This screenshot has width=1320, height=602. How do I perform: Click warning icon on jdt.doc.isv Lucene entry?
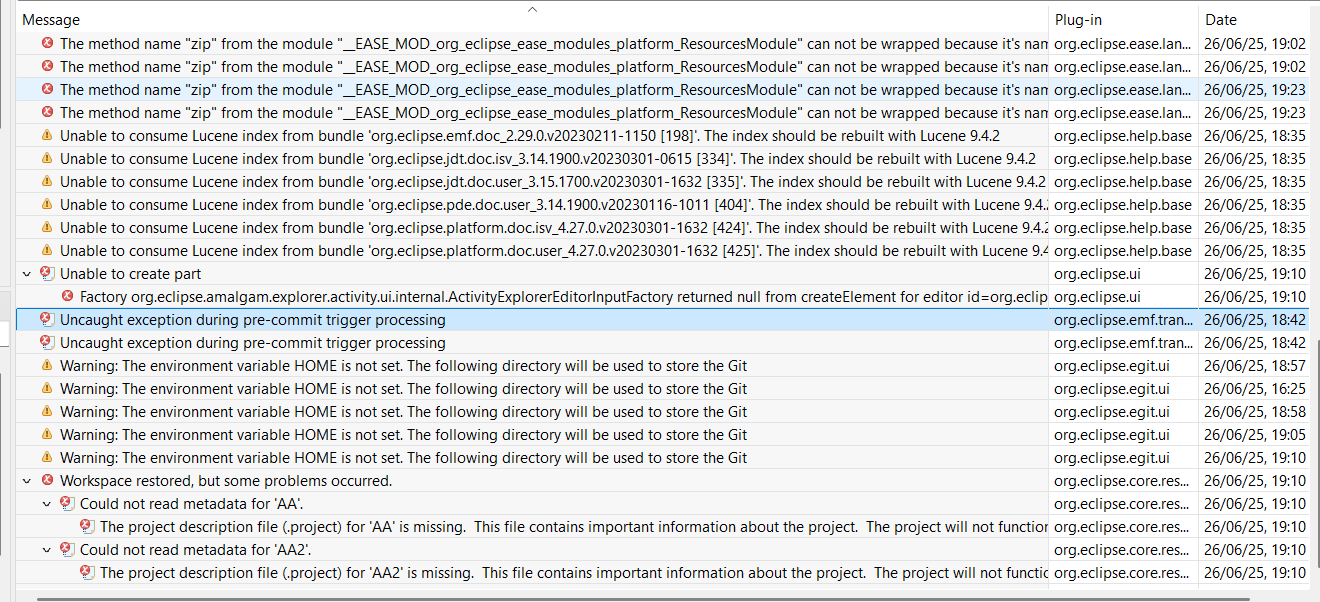[46, 159]
